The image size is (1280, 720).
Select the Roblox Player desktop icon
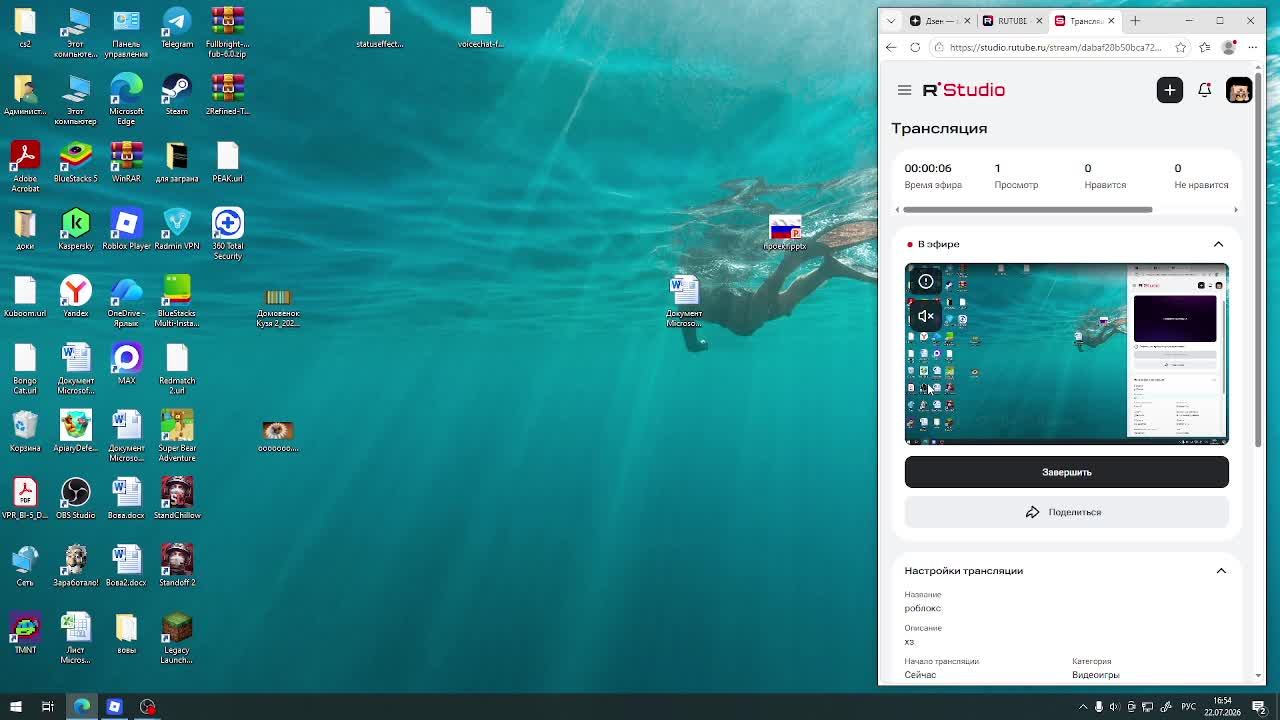[x=126, y=230]
